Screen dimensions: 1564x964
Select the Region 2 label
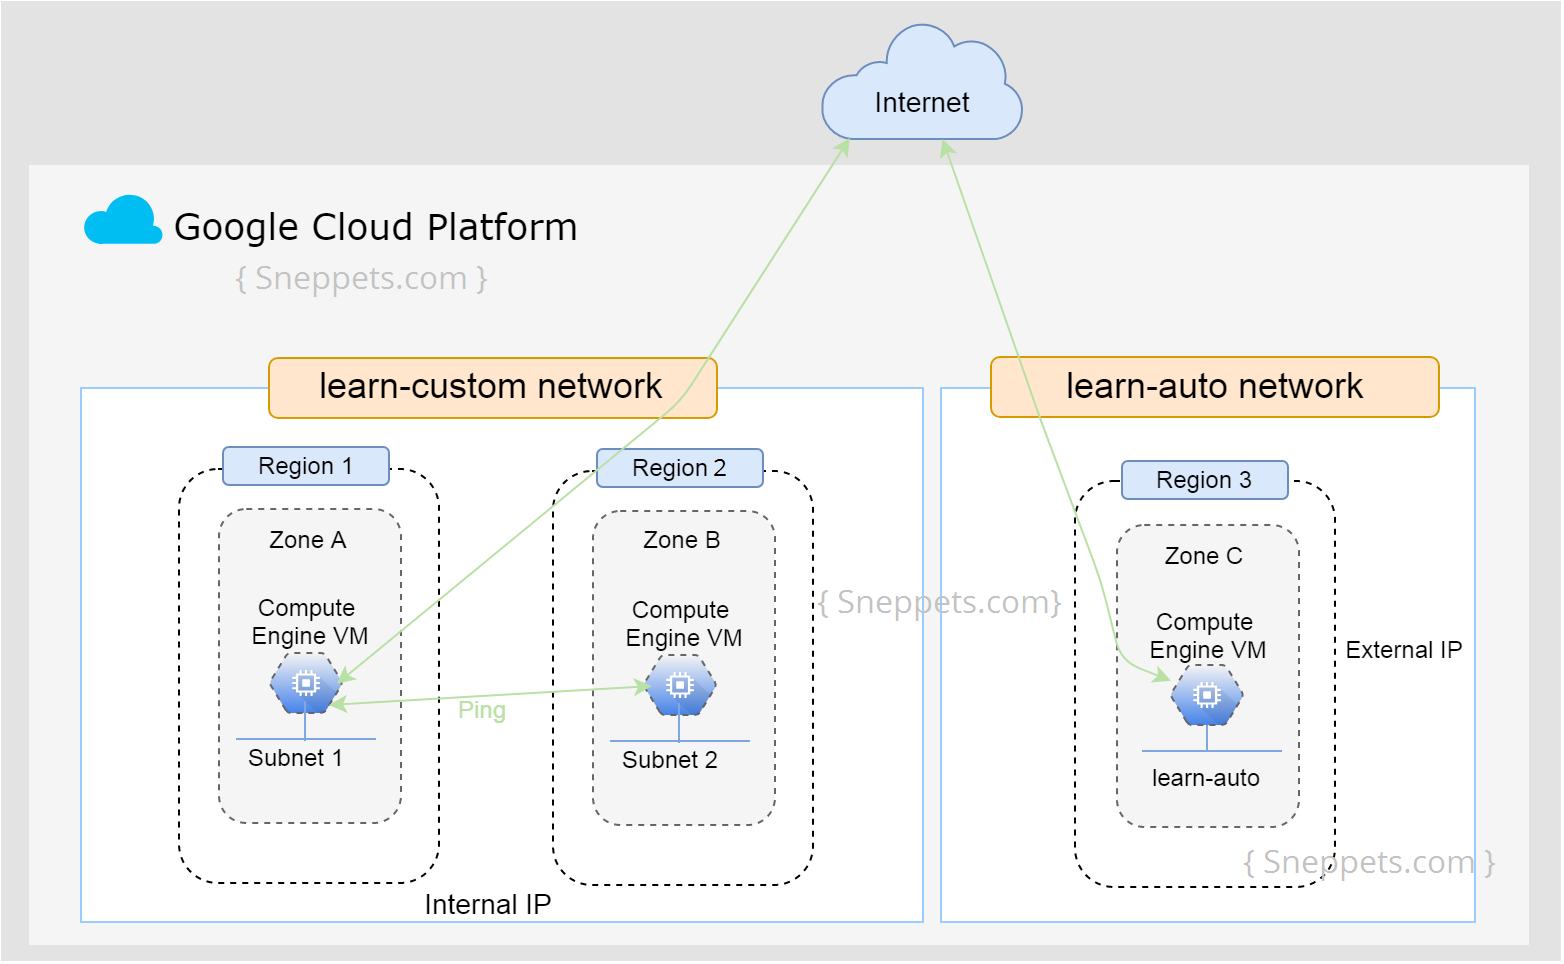tap(680, 468)
